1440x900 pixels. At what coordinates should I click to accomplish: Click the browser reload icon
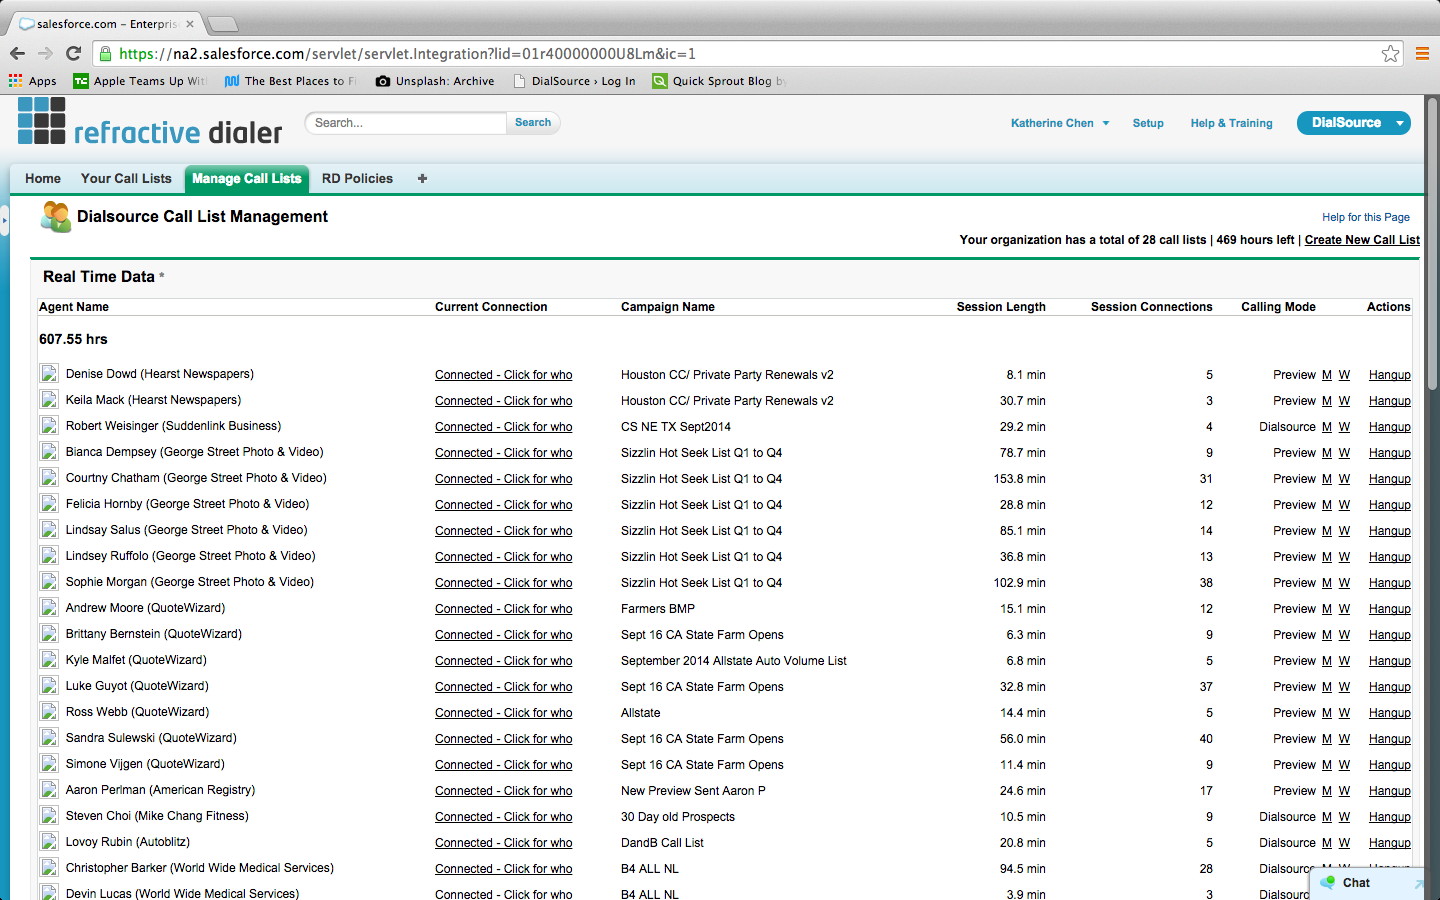tap(73, 54)
